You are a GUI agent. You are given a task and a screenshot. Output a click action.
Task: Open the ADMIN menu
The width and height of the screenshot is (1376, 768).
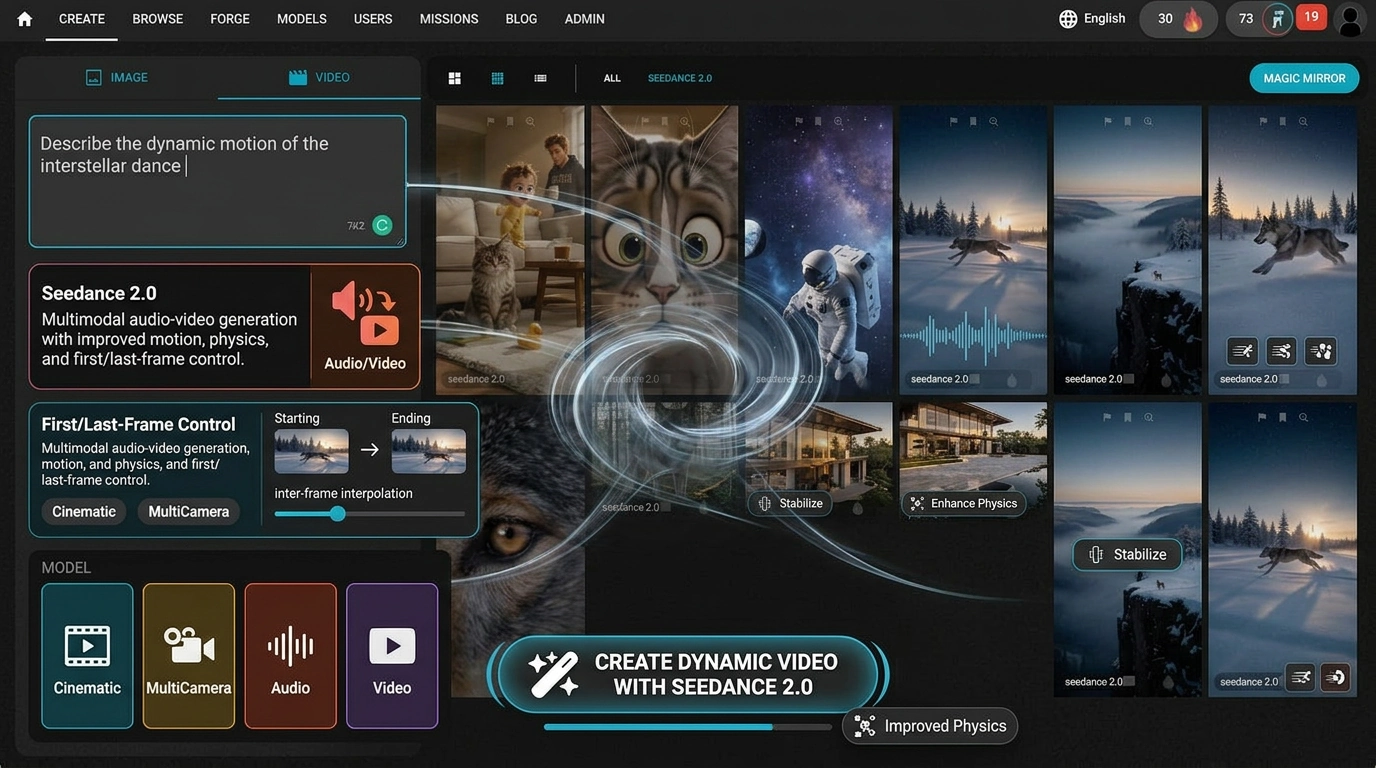click(x=585, y=19)
